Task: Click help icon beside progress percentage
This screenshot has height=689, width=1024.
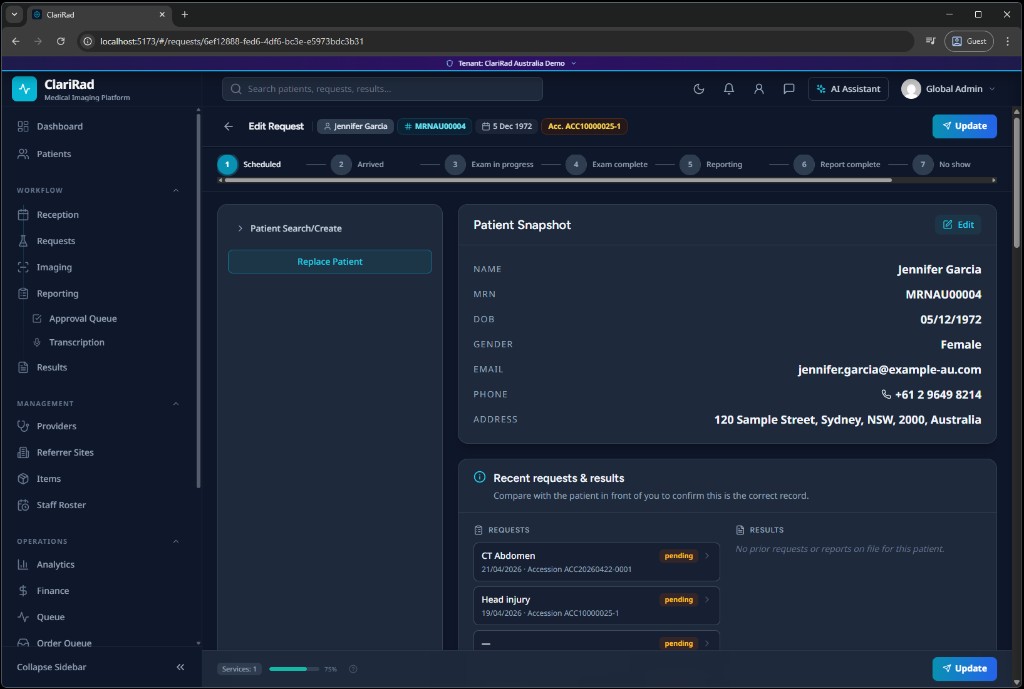Action: pyautogui.click(x=353, y=669)
